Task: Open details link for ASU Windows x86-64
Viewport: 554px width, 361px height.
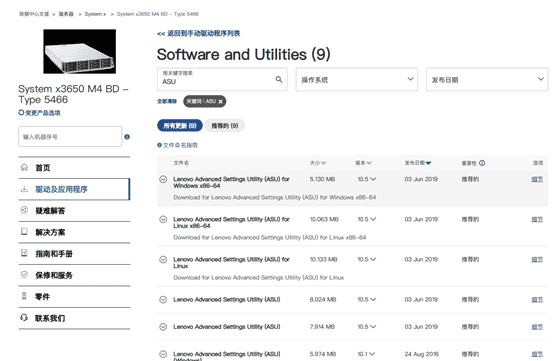Action: [537, 179]
